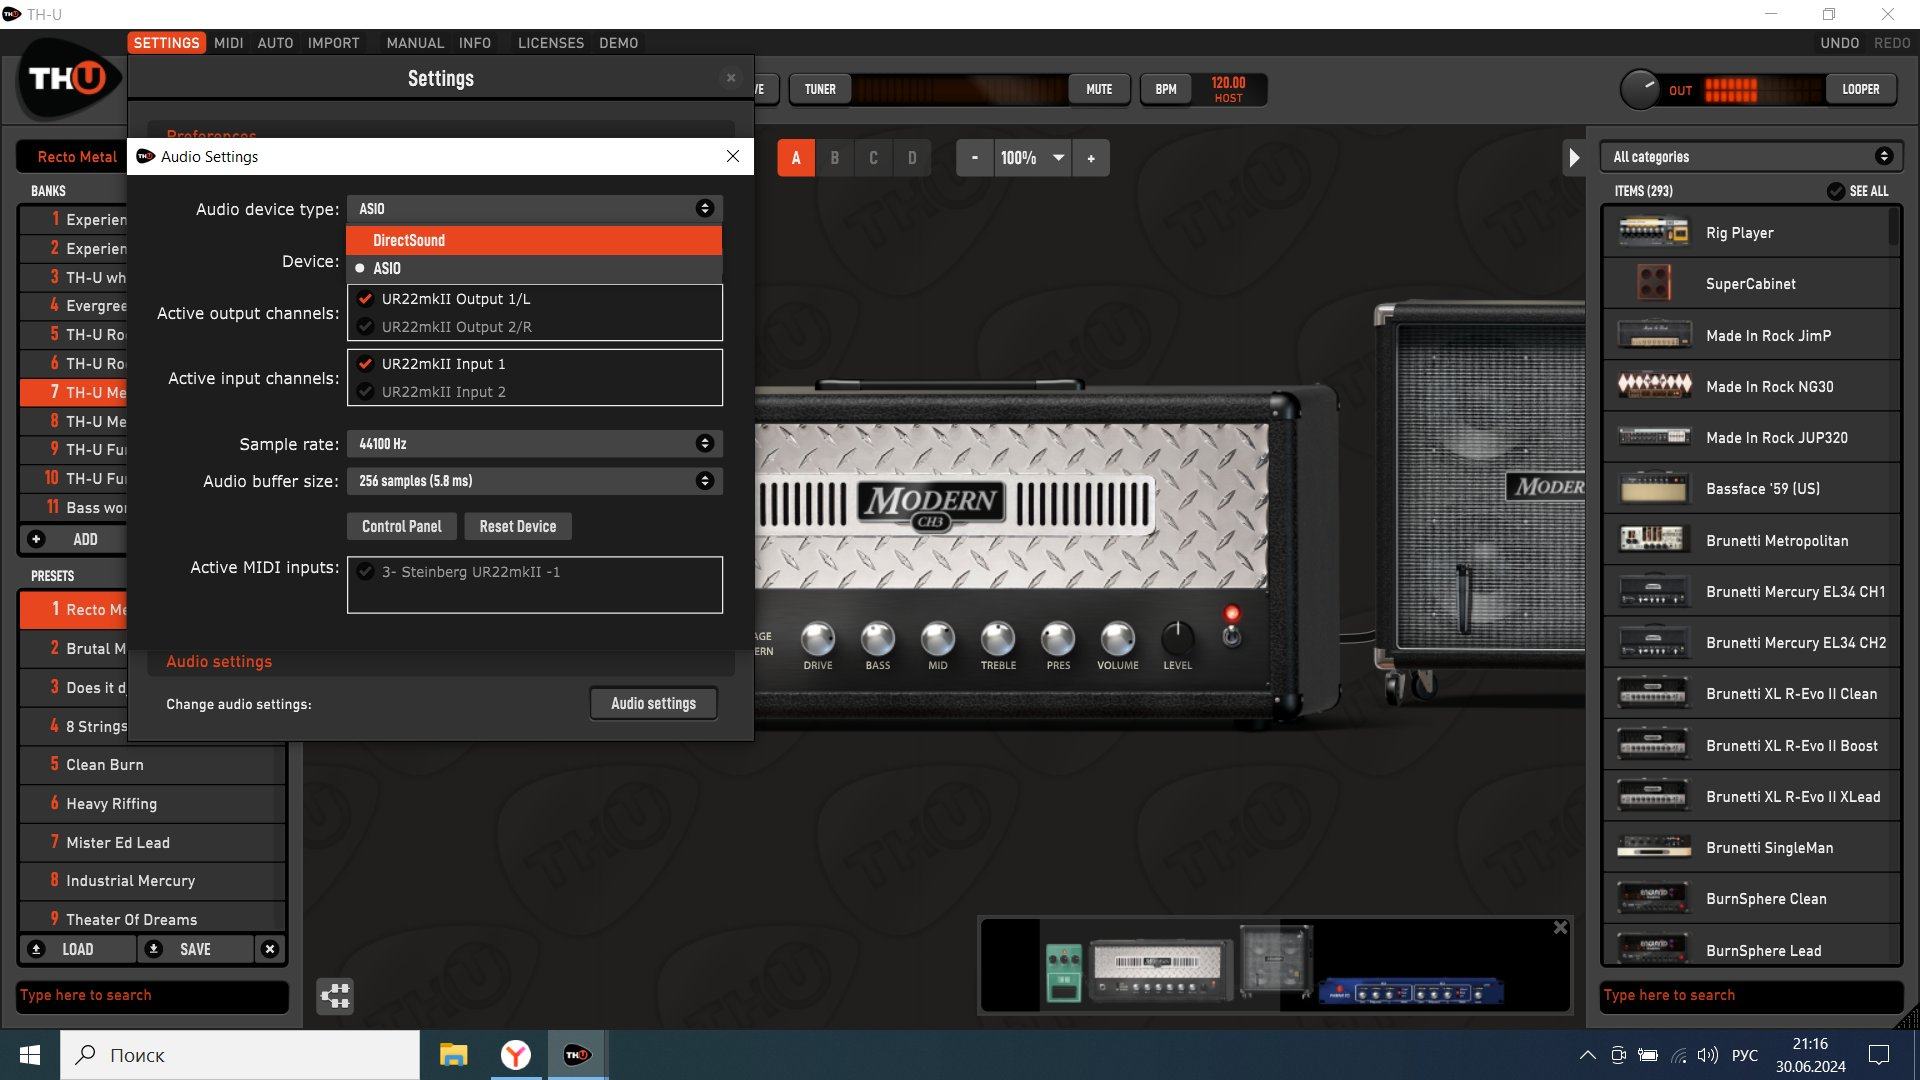This screenshot has width=1920, height=1080.
Task: Expand the side panel play arrow
Action: 1574,157
